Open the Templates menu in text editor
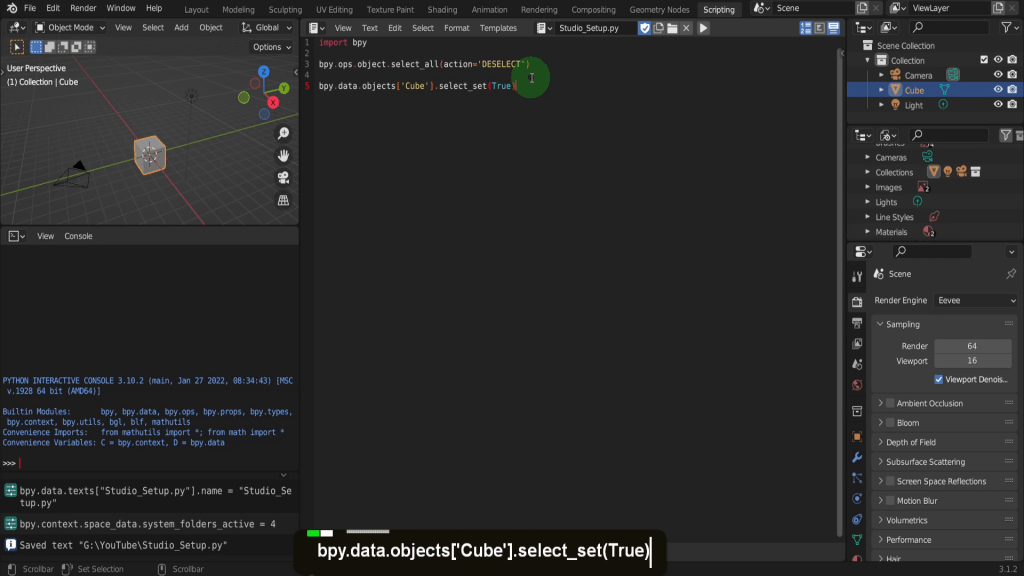Image resolution: width=1024 pixels, height=576 pixels. pos(498,28)
